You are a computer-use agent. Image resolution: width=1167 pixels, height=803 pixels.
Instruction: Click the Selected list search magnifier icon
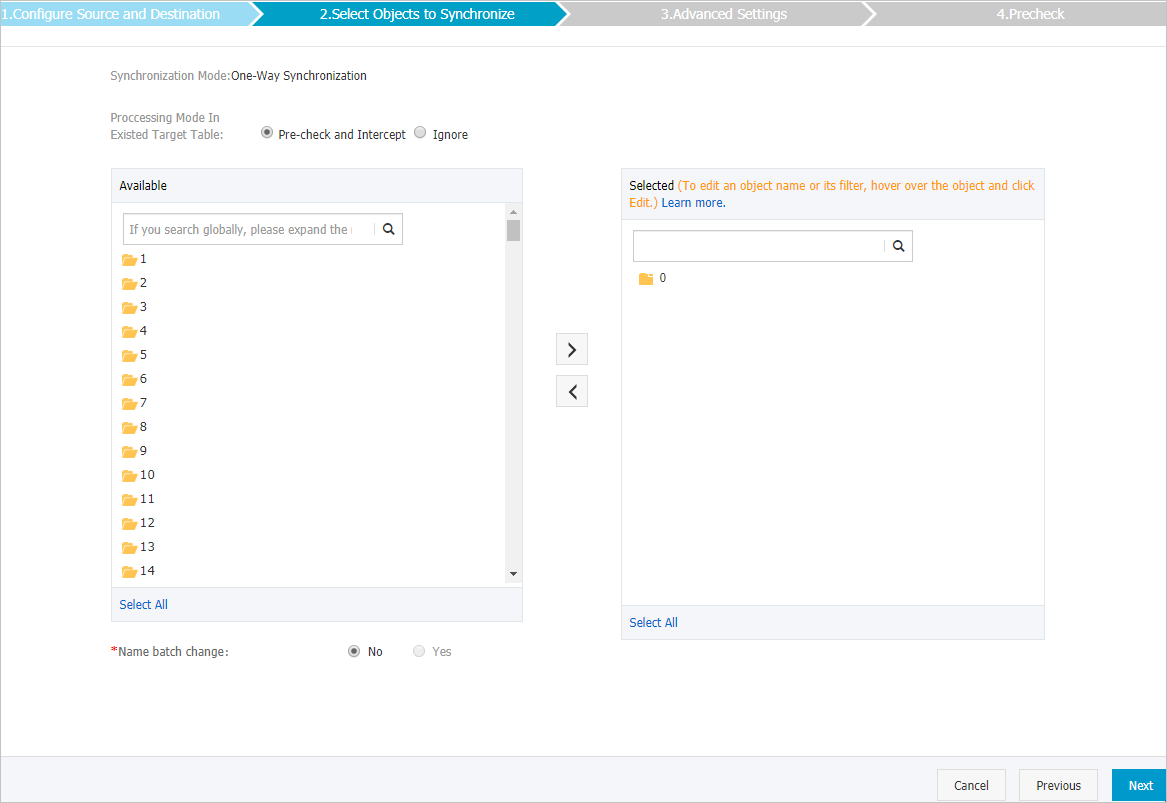coord(898,246)
